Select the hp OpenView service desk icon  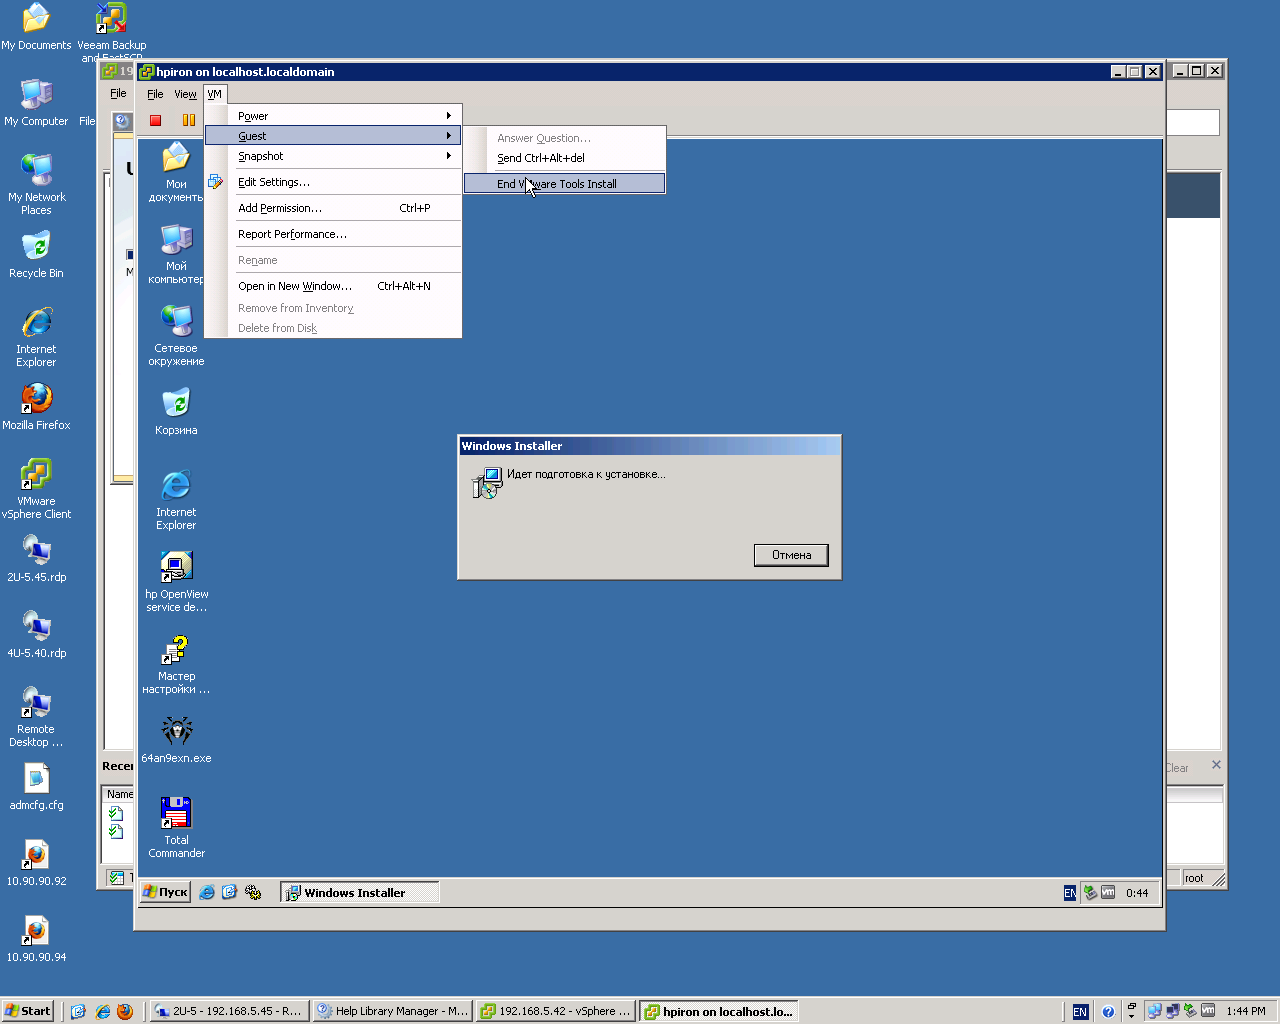point(176,582)
